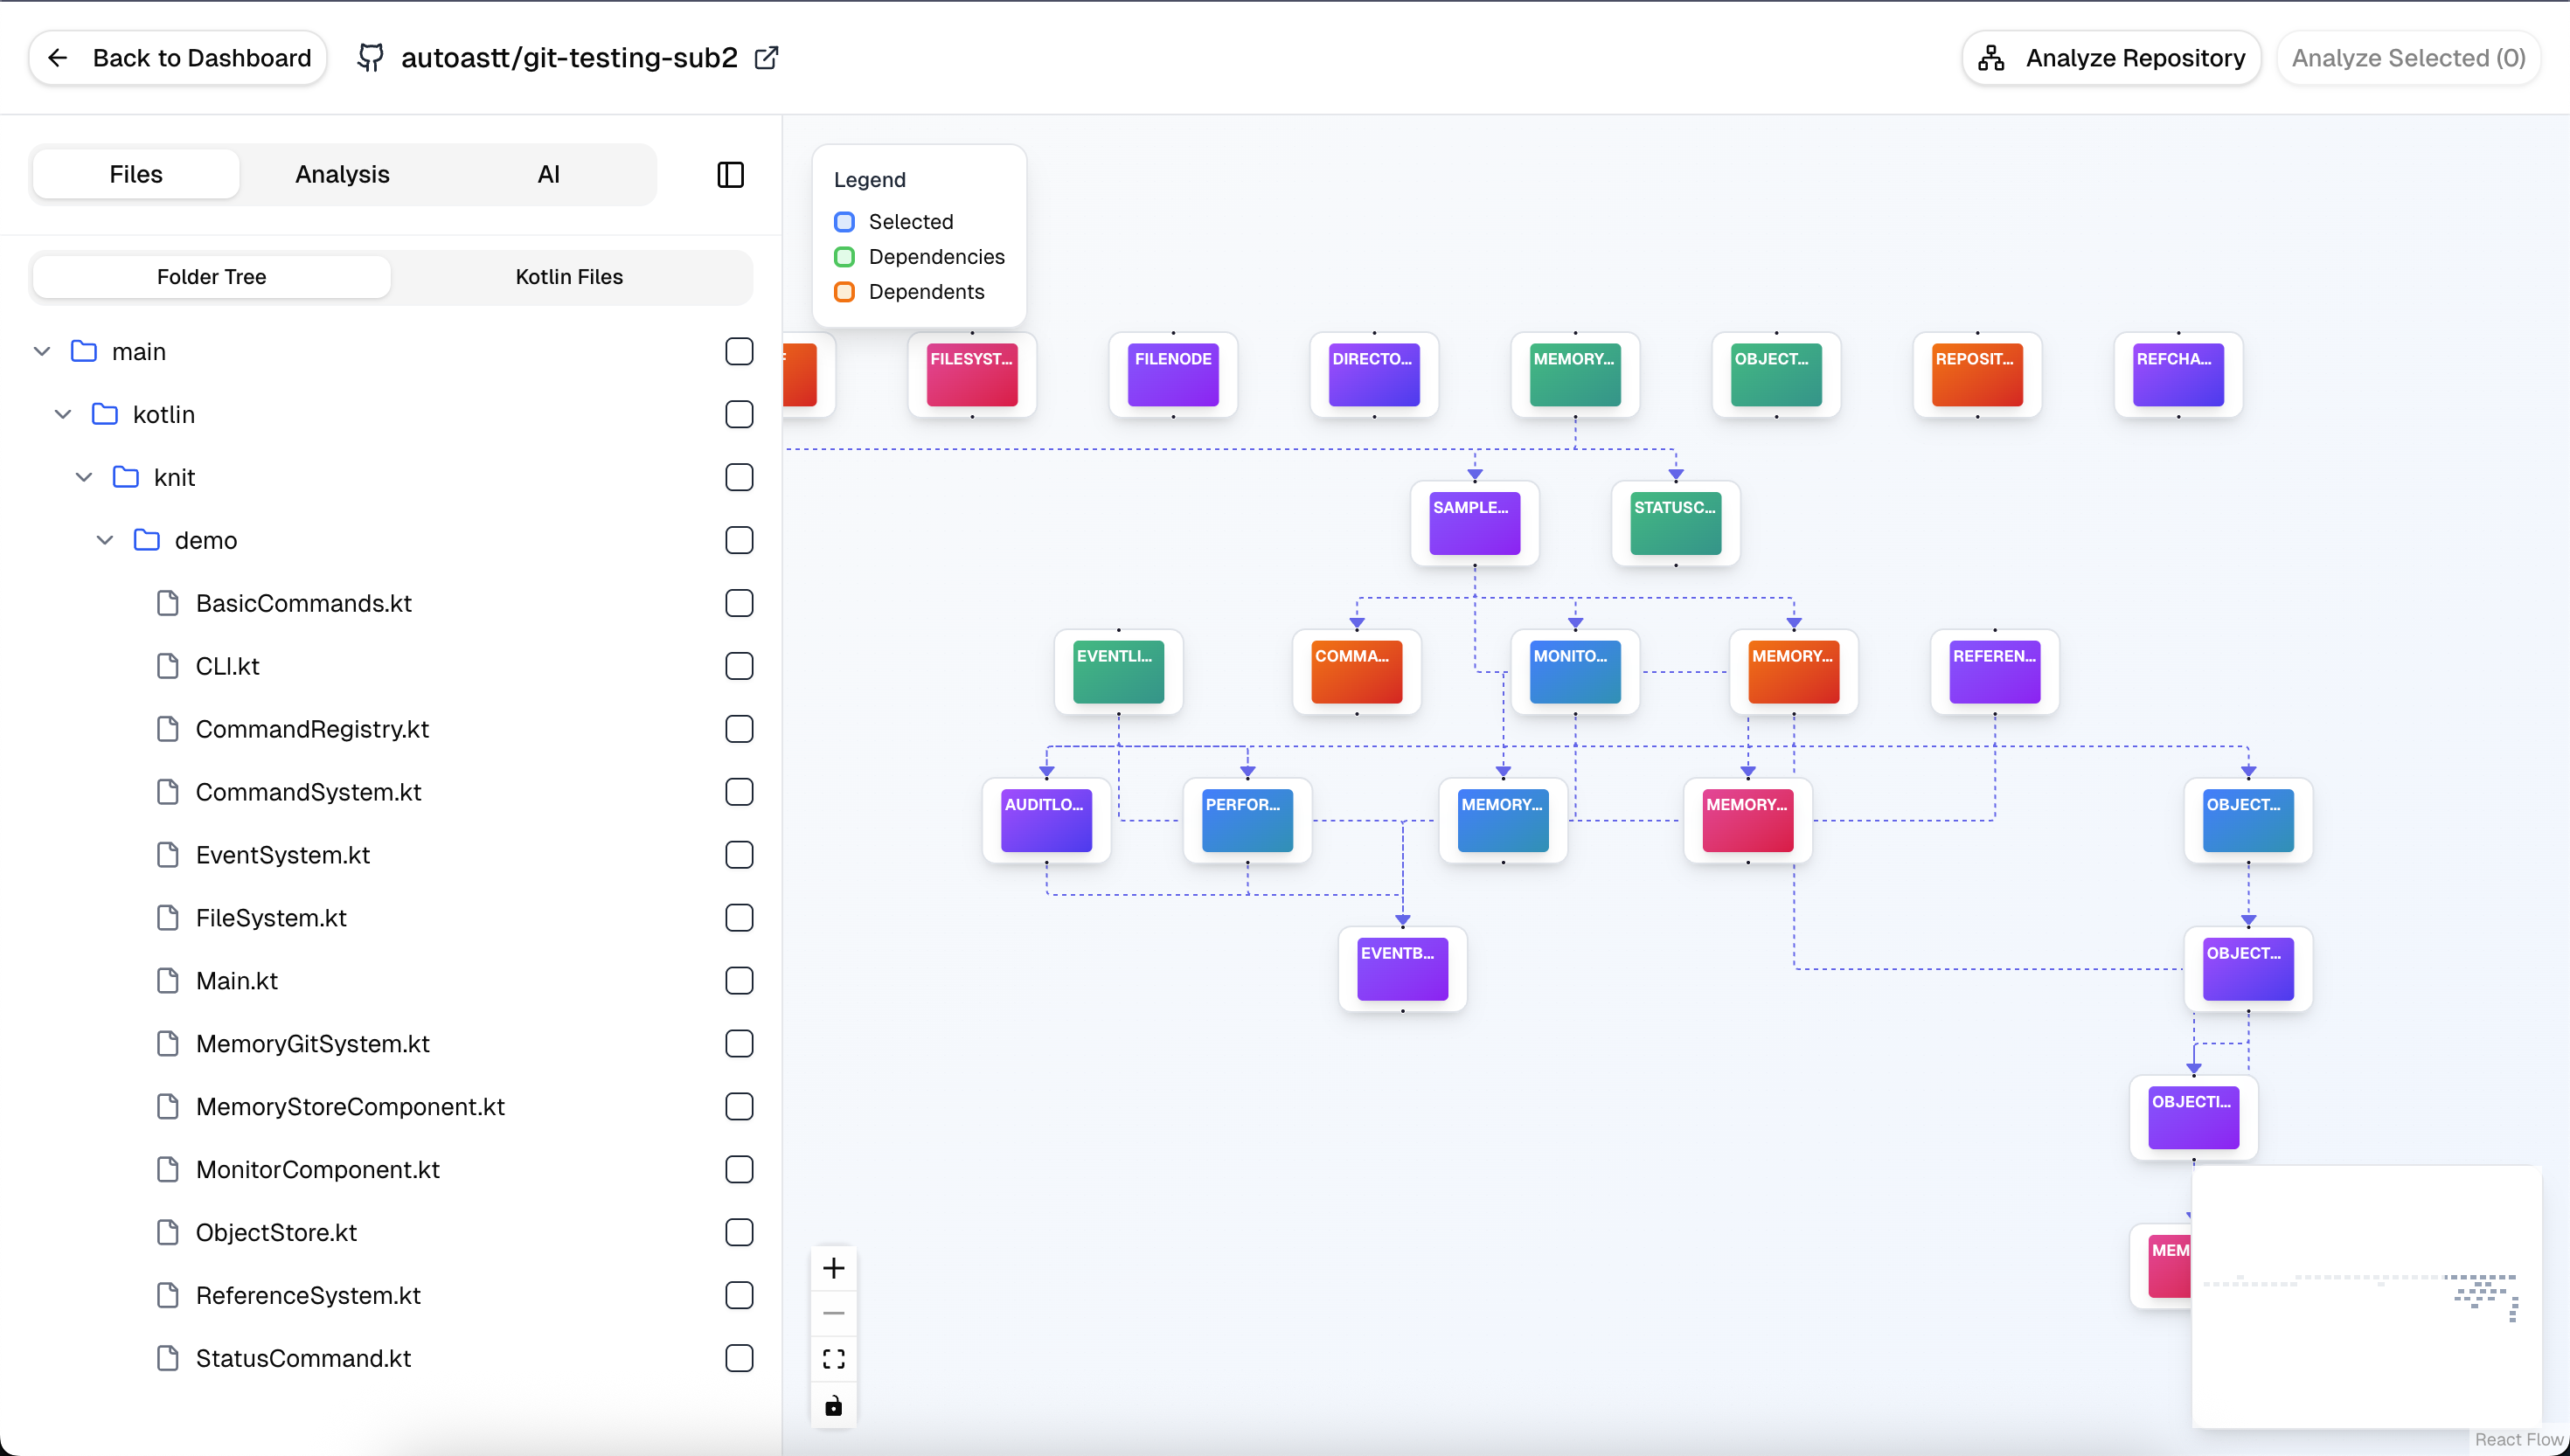Click the zoom in plus control
Viewport: 2570px width, 1456px height.
[833, 1268]
